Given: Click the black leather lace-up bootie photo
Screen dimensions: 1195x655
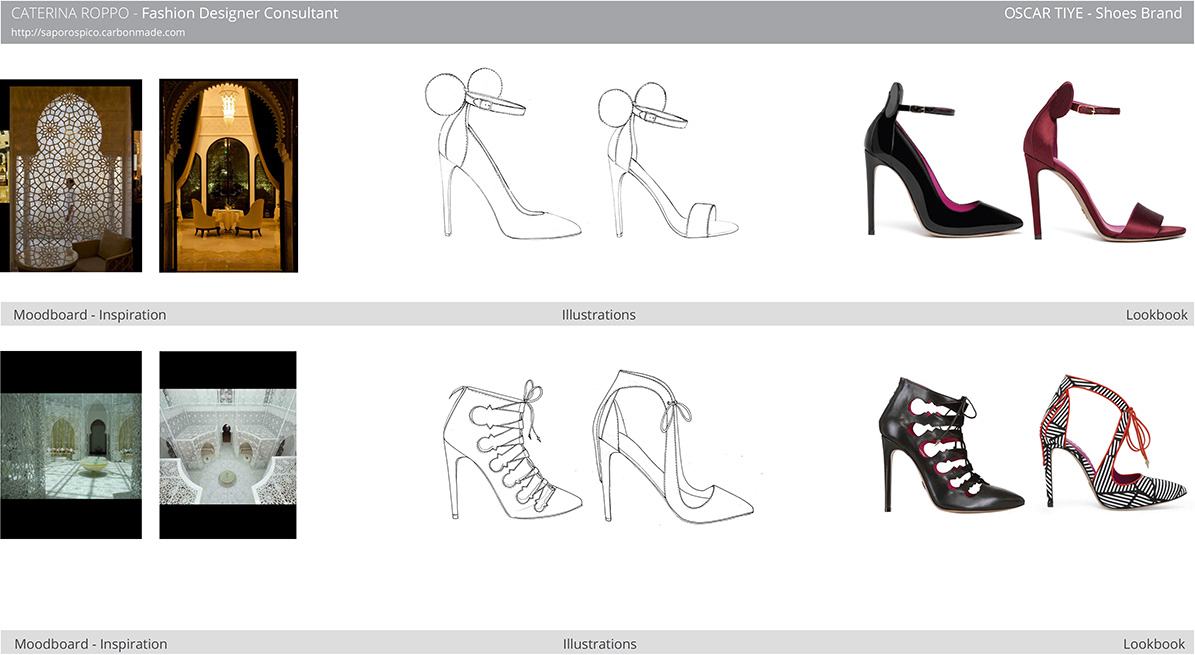Looking at the screenshot, I should point(950,445).
